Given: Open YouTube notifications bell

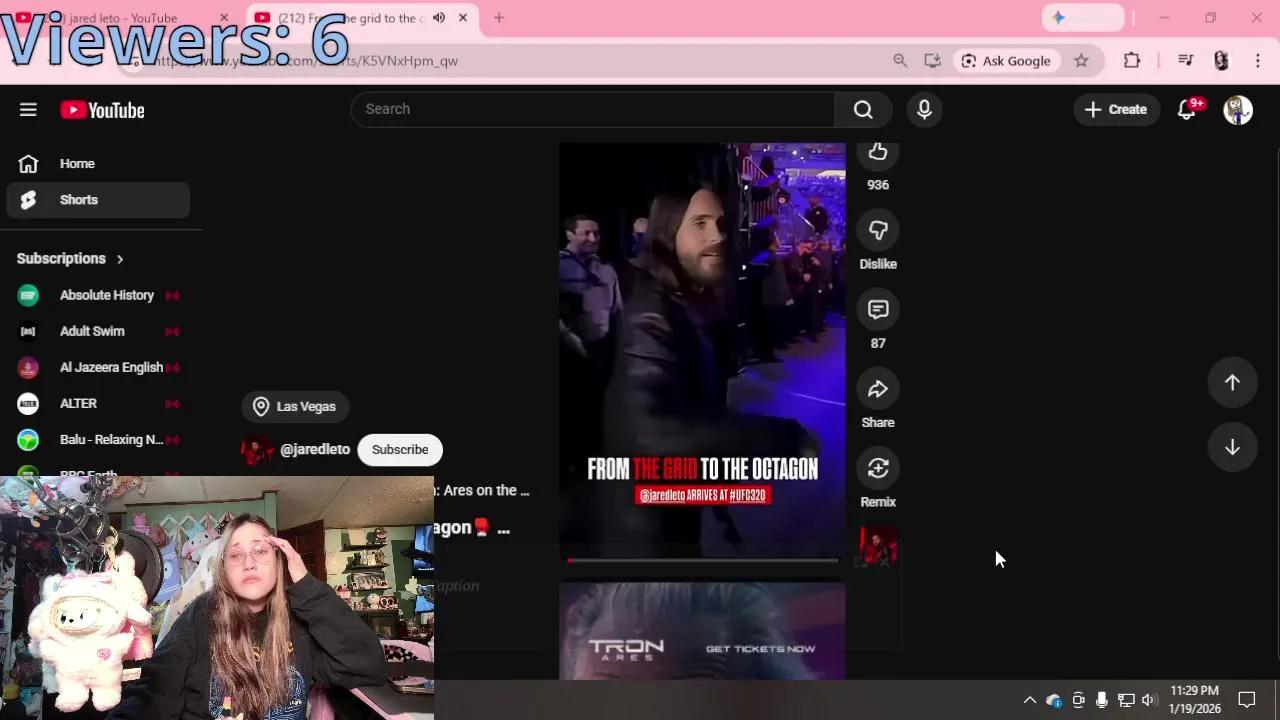Looking at the screenshot, I should click(1187, 109).
